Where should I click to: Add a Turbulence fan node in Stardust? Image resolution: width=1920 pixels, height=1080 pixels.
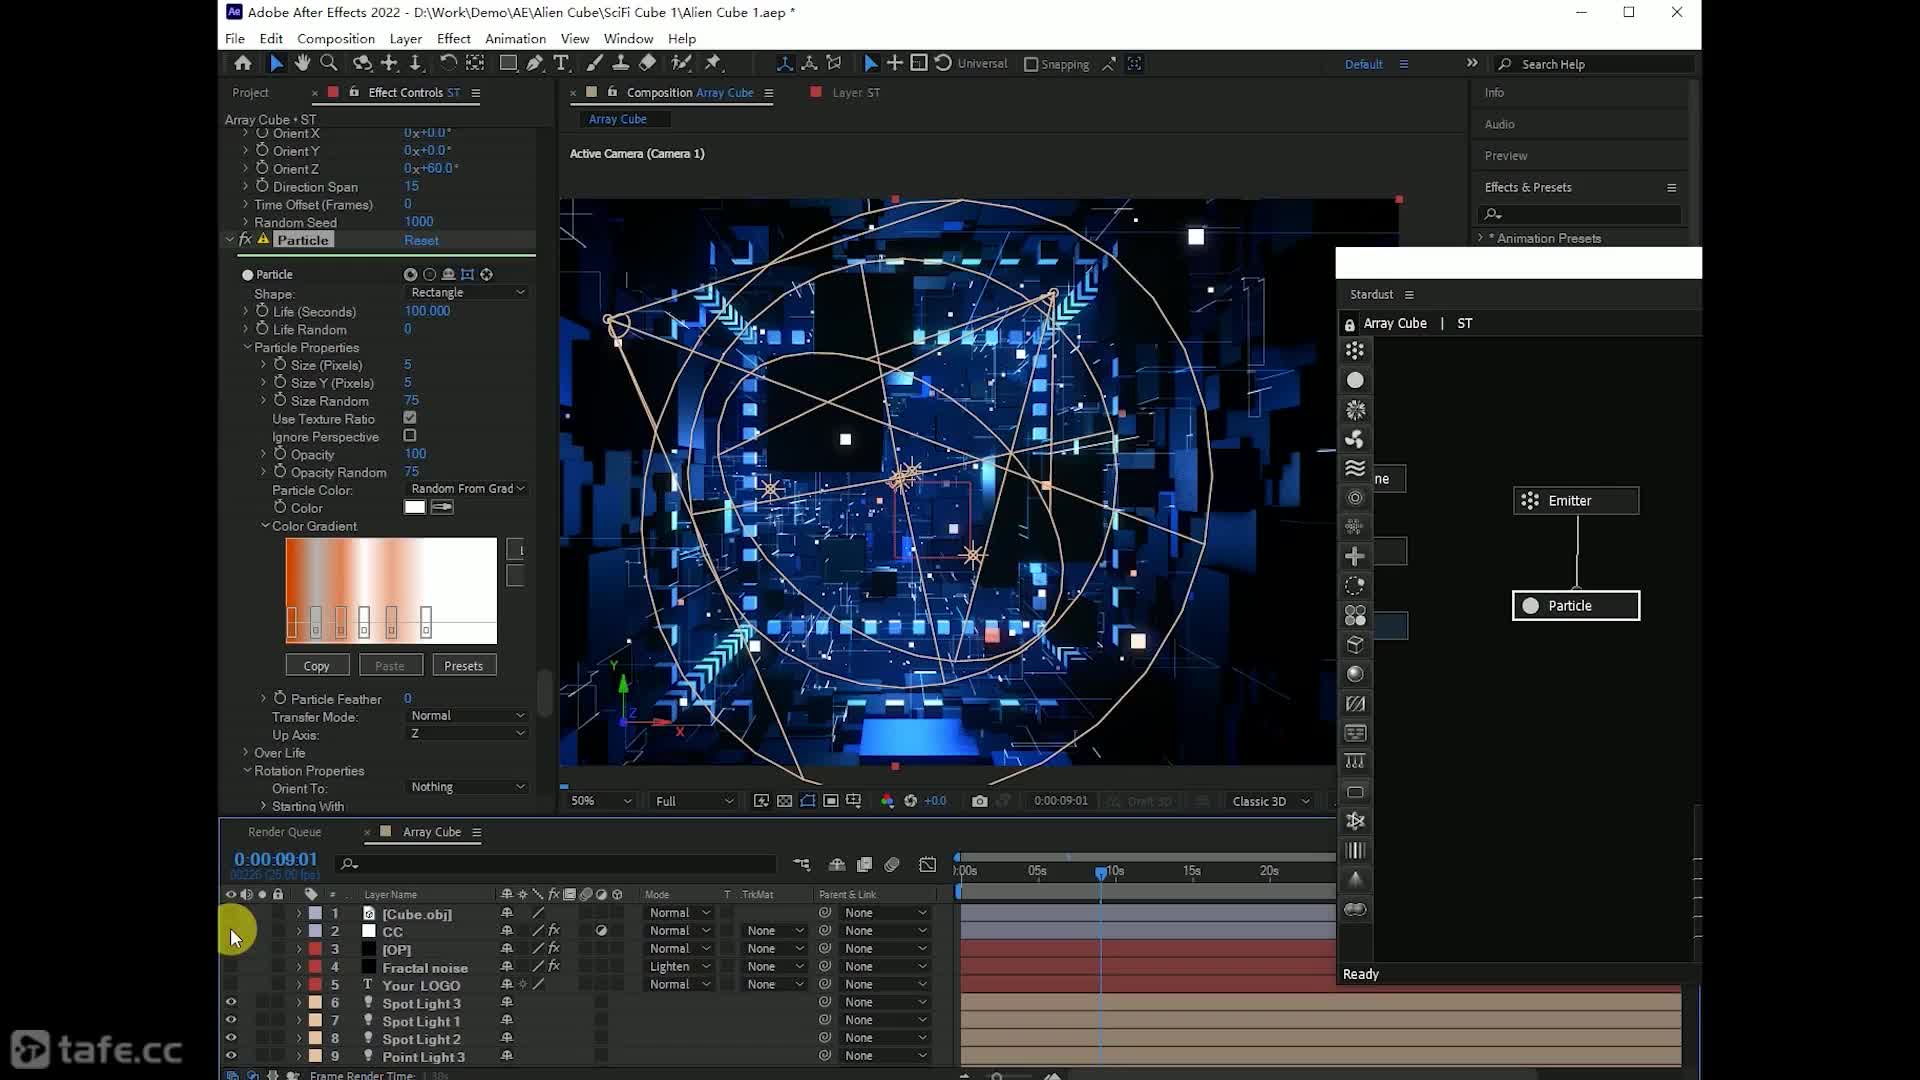(1355, 439)
